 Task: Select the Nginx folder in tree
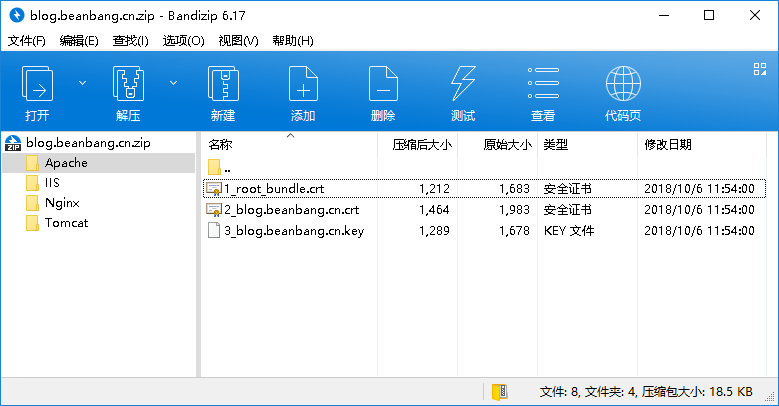pyautogui.click(x=62, y=203)
